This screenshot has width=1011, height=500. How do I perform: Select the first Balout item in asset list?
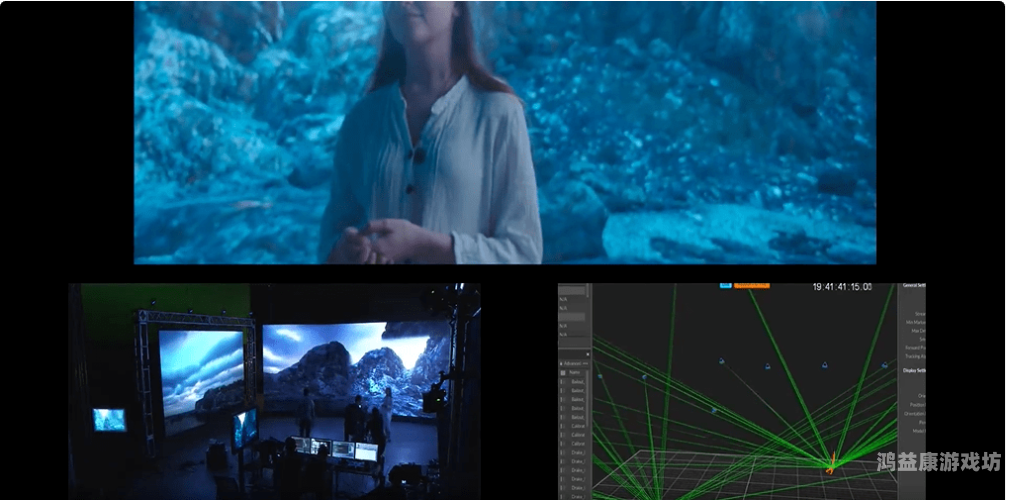[577, 381]
